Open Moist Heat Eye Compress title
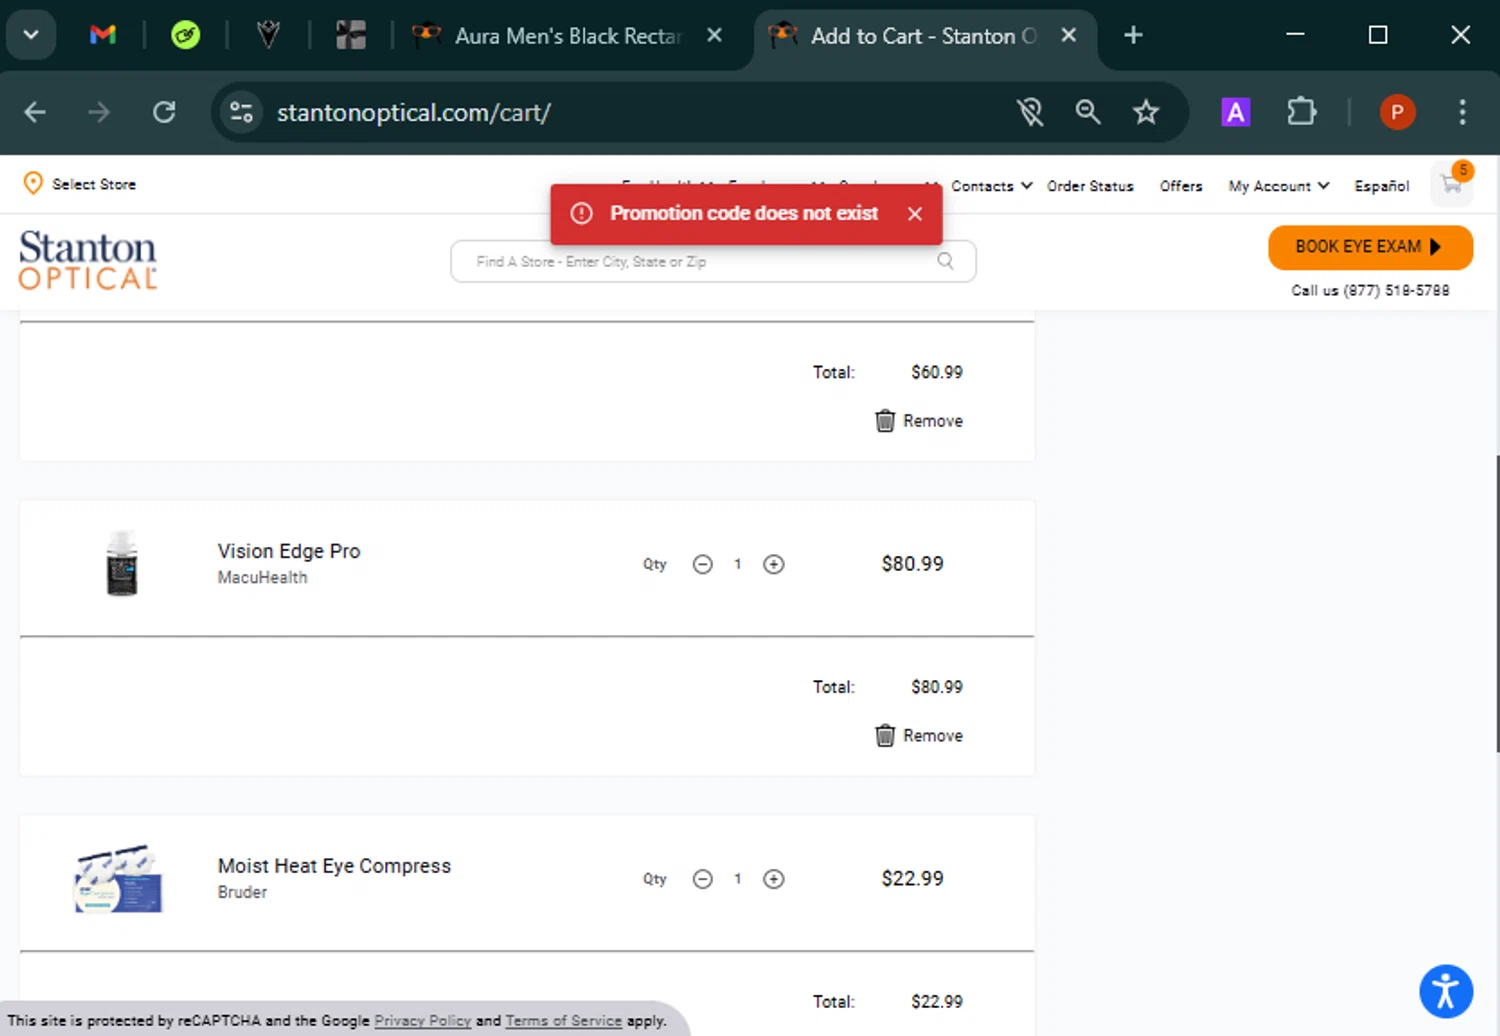This screenshot has height=1036, width=1500. click(334, 866)
